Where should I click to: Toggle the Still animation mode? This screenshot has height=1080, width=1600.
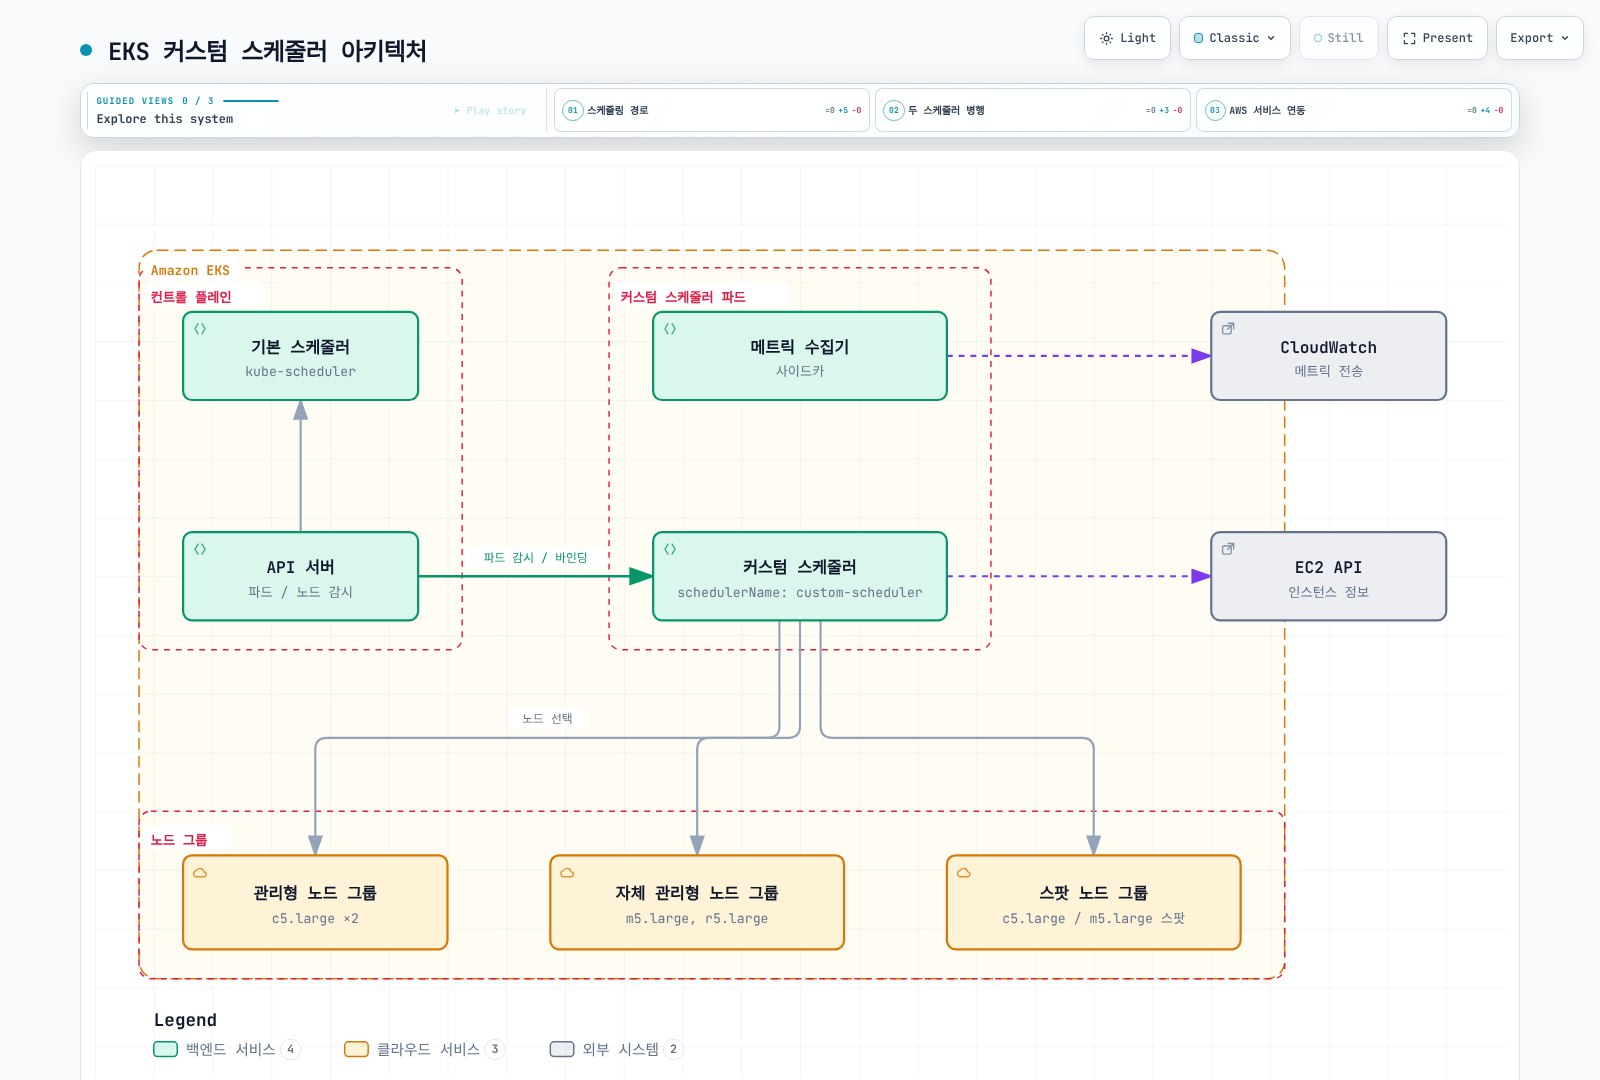(1338, 38)
